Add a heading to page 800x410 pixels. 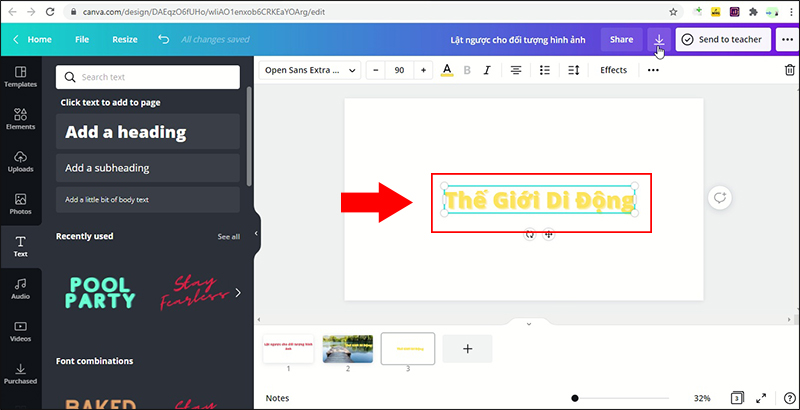click(x=147, y=132)
